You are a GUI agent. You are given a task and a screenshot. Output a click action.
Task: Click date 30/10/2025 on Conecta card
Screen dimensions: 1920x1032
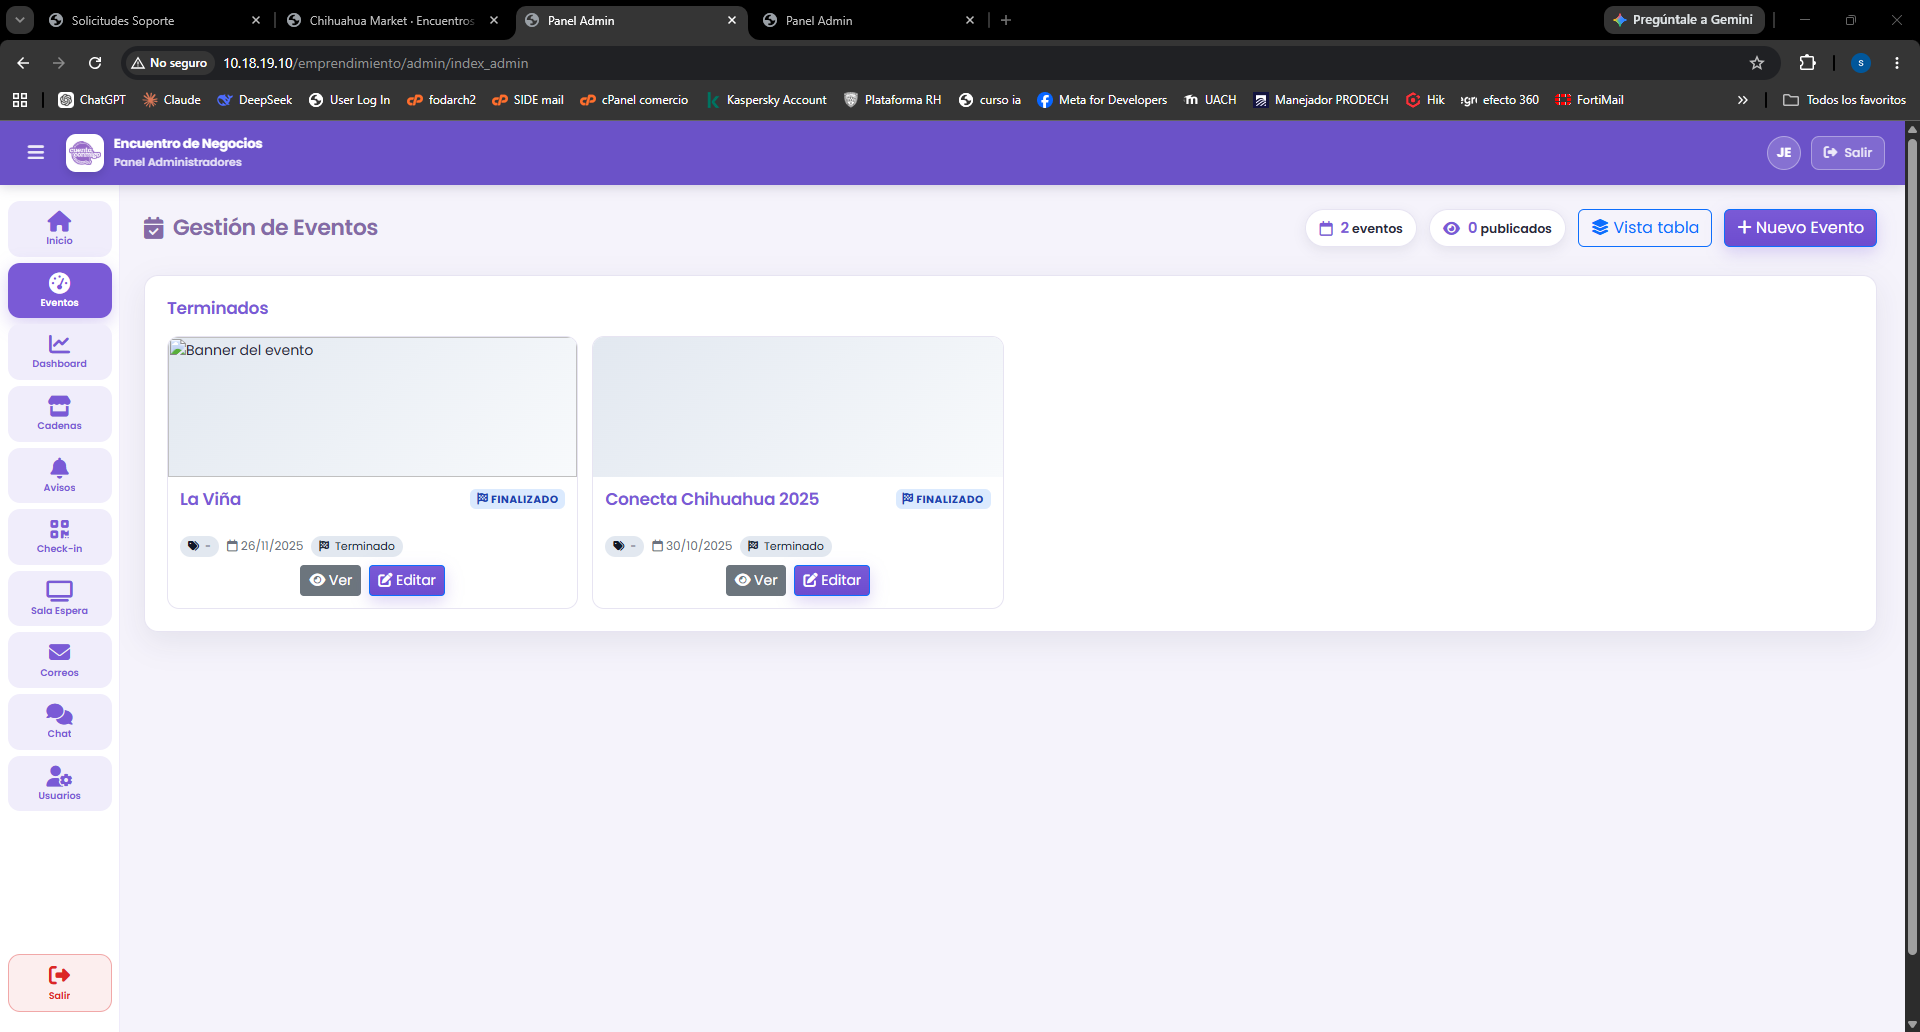[x=692, y=546]
